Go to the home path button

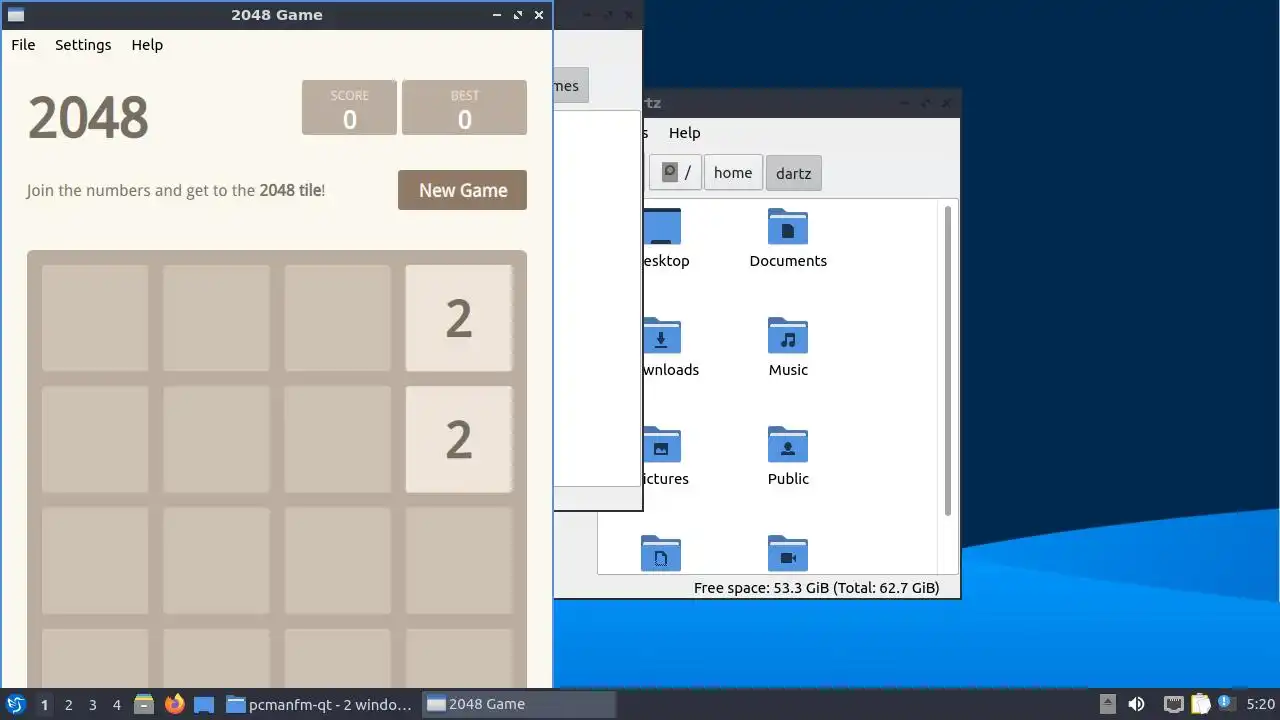tap(733, 173)
